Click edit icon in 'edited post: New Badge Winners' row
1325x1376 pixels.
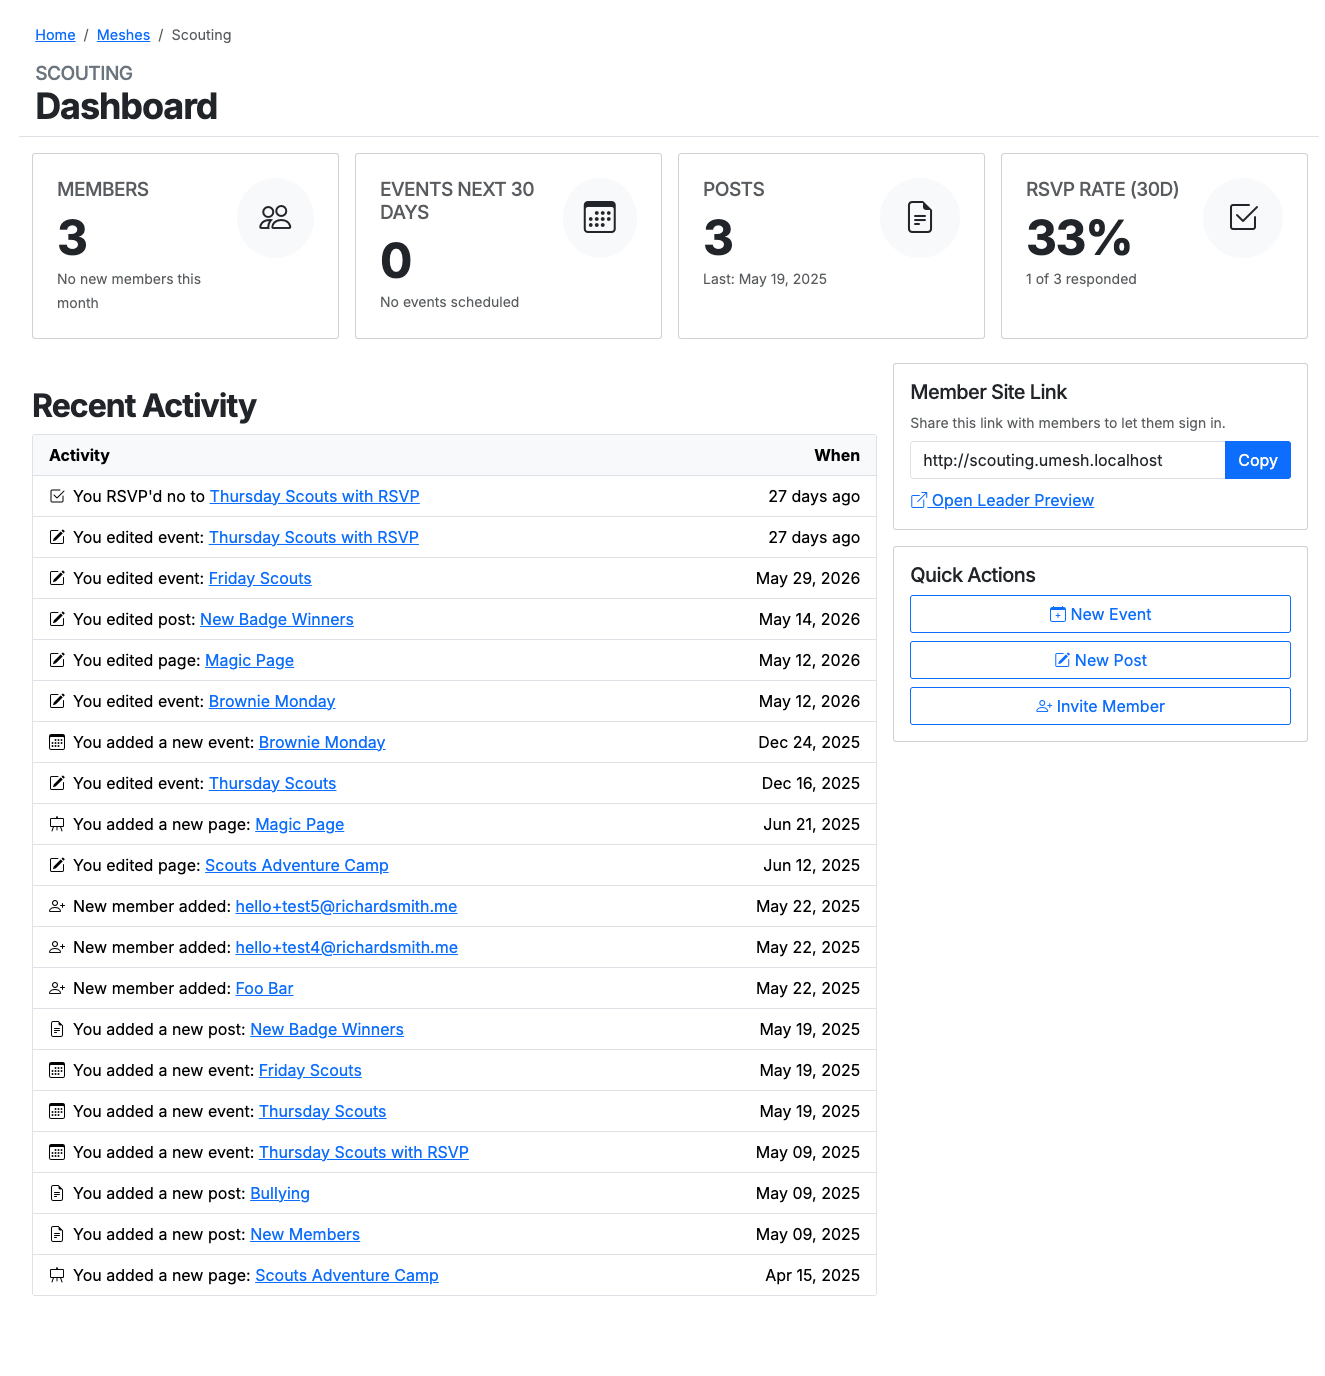57,619
